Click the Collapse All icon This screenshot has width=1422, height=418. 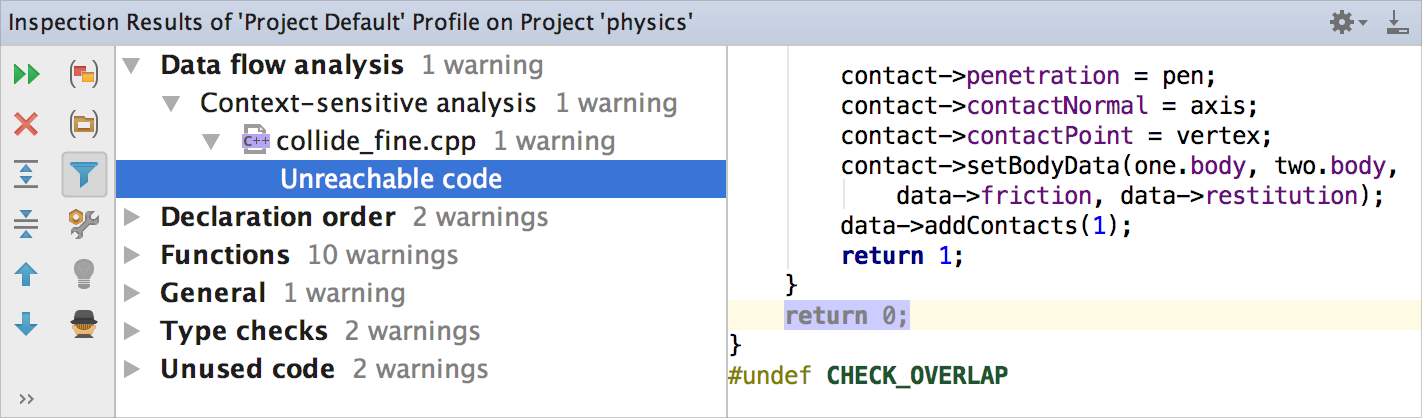27,224
